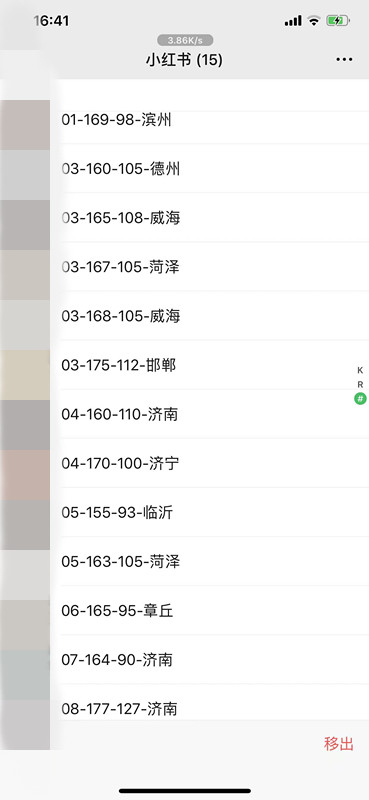Screen dimensions: 369x800
Task: Jump to index letter K
Action: pyautogui.click(x=360, y=370)
